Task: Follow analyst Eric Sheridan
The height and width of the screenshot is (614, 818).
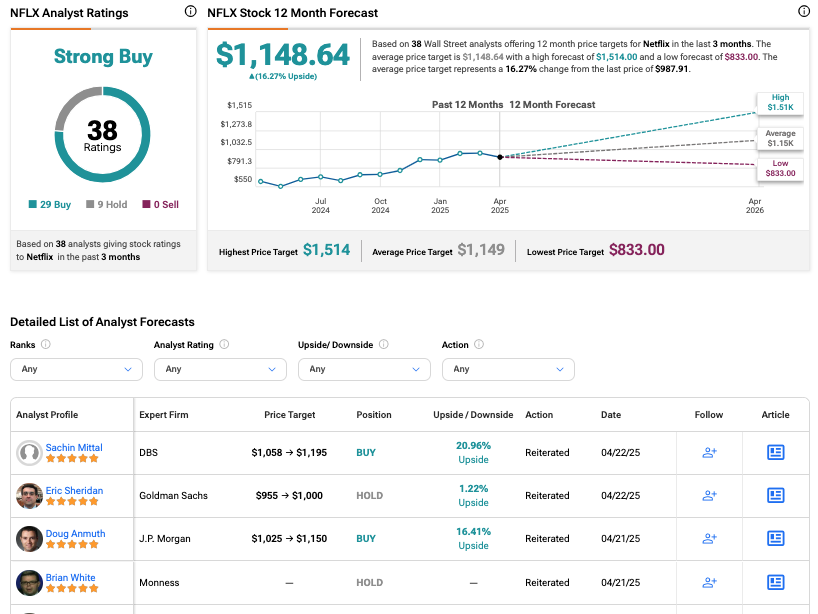Action: (x=709, y=496)
